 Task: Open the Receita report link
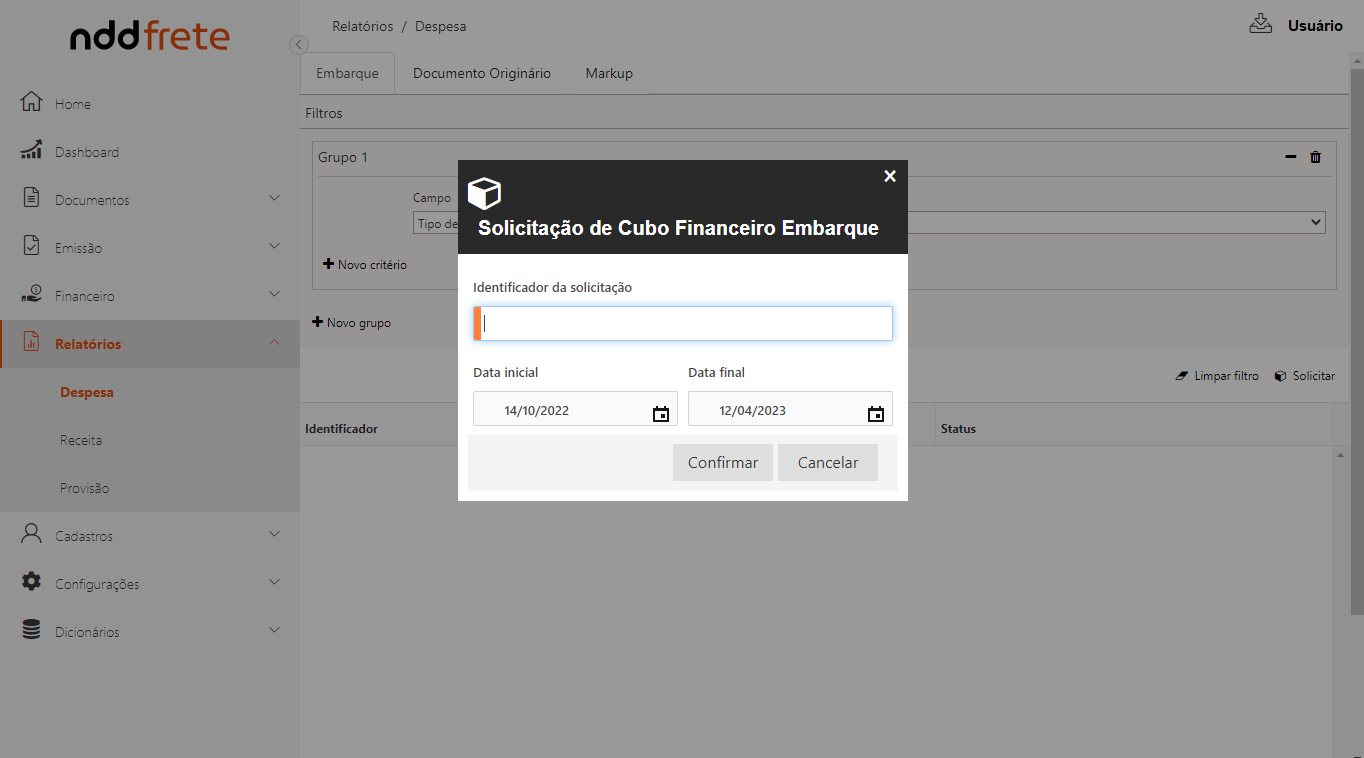(81, 440)
